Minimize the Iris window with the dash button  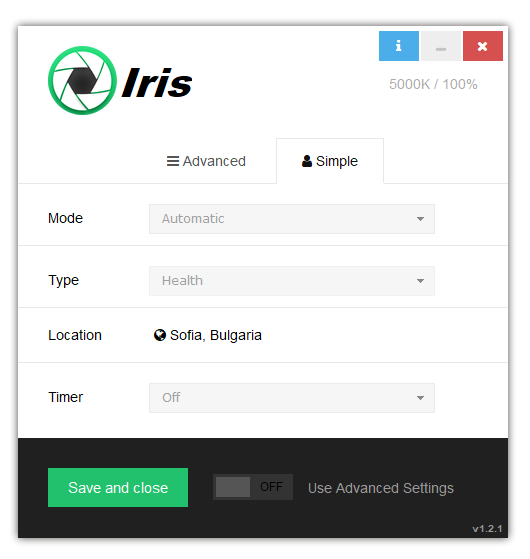coord(441,46)
